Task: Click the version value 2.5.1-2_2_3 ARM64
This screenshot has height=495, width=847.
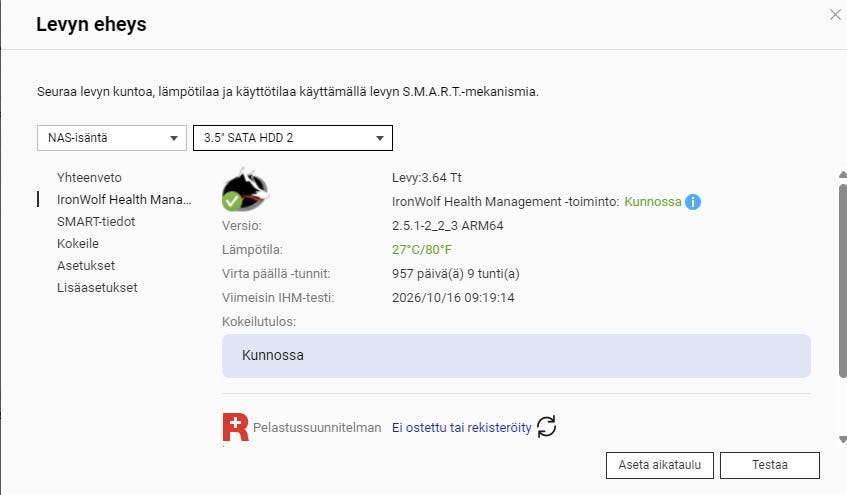Action: tap(447, 225)
